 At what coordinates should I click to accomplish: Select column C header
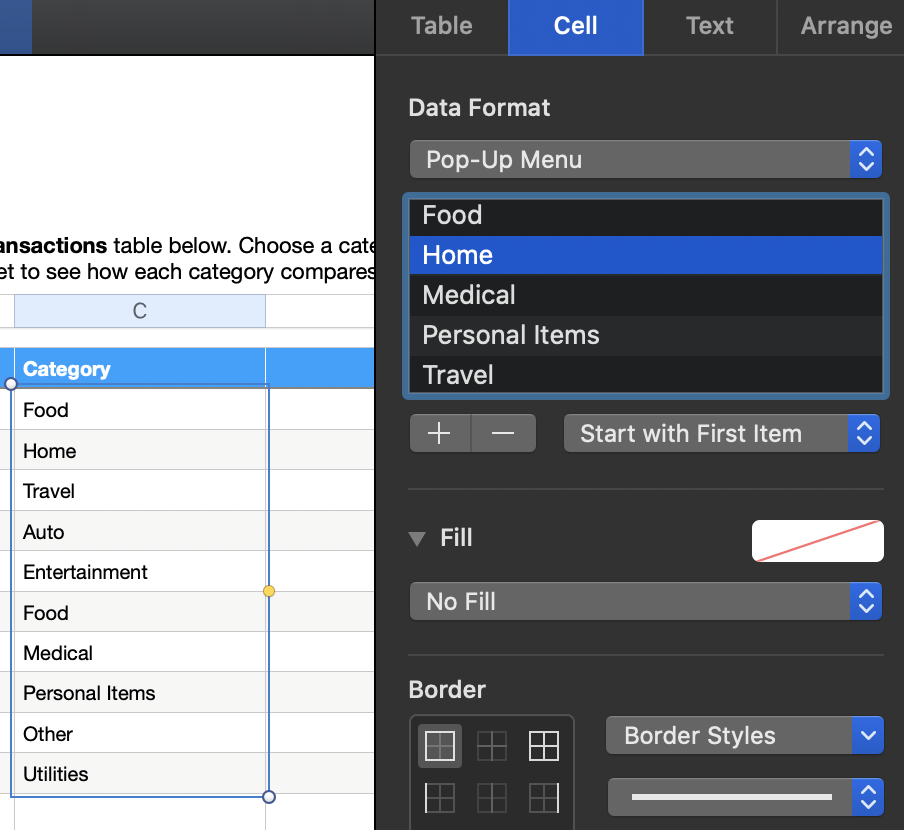point(140,311)
